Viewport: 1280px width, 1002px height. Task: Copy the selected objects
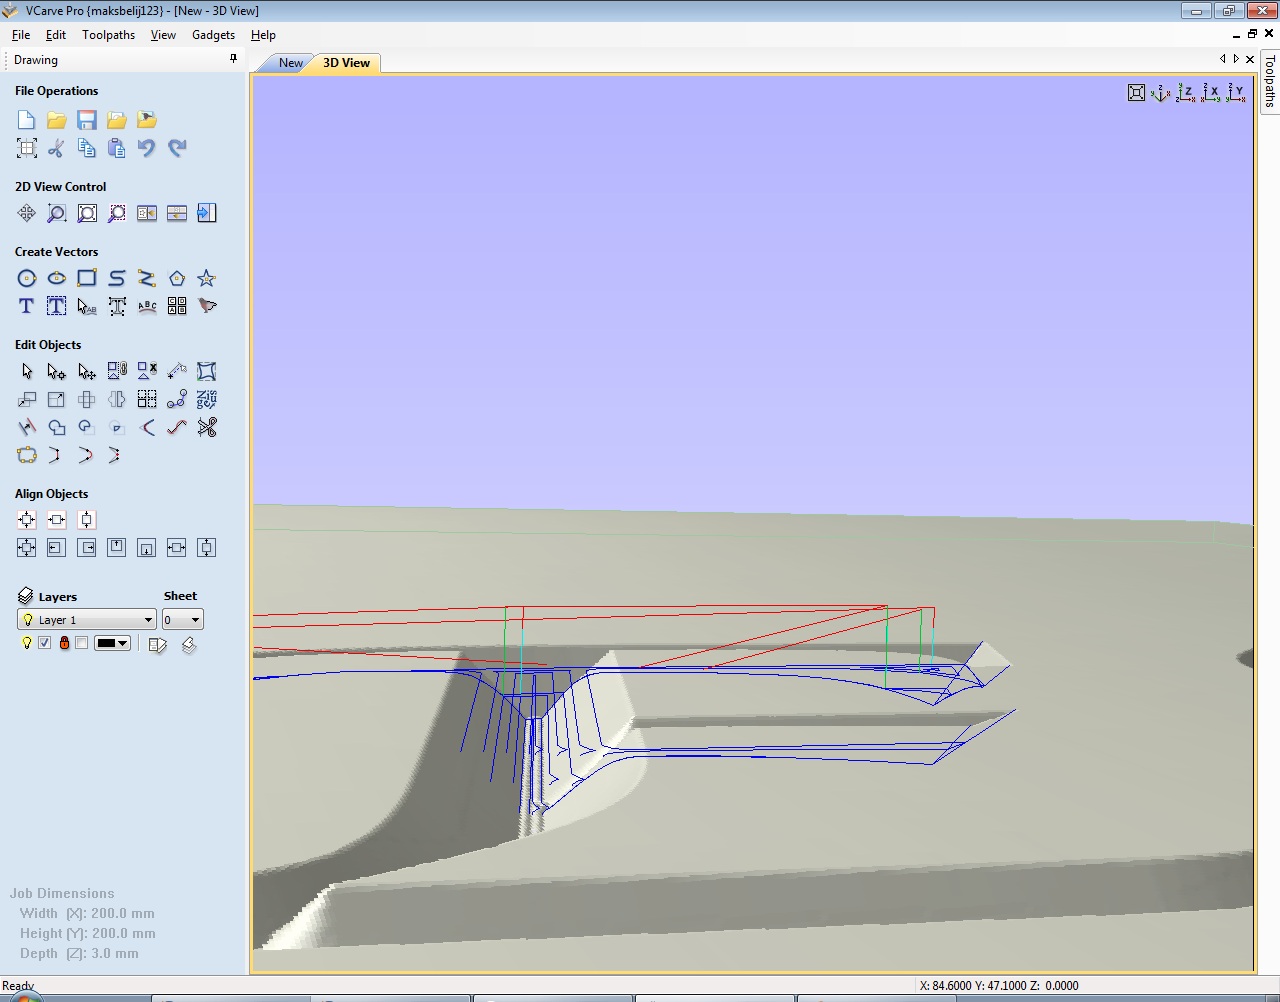pos(87,148)
